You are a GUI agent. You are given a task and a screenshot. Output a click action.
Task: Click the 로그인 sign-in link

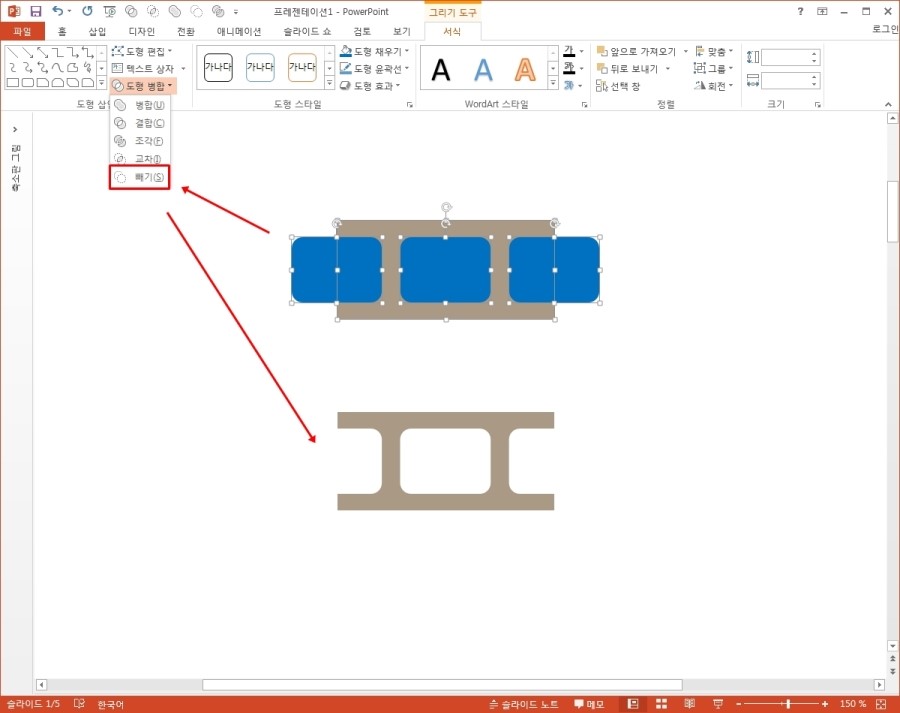[x=885, y=29]
